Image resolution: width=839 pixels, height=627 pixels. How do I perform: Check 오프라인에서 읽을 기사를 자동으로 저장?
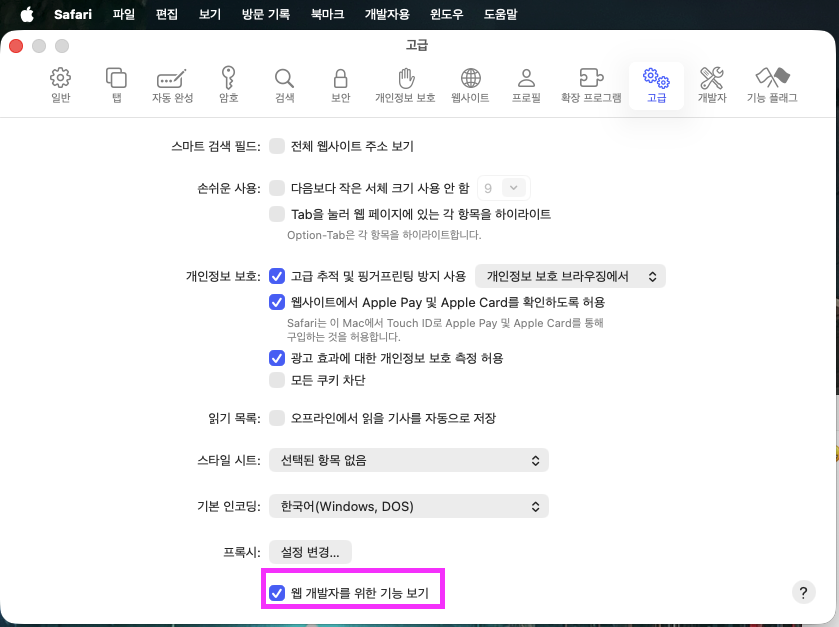pos(277,418)
